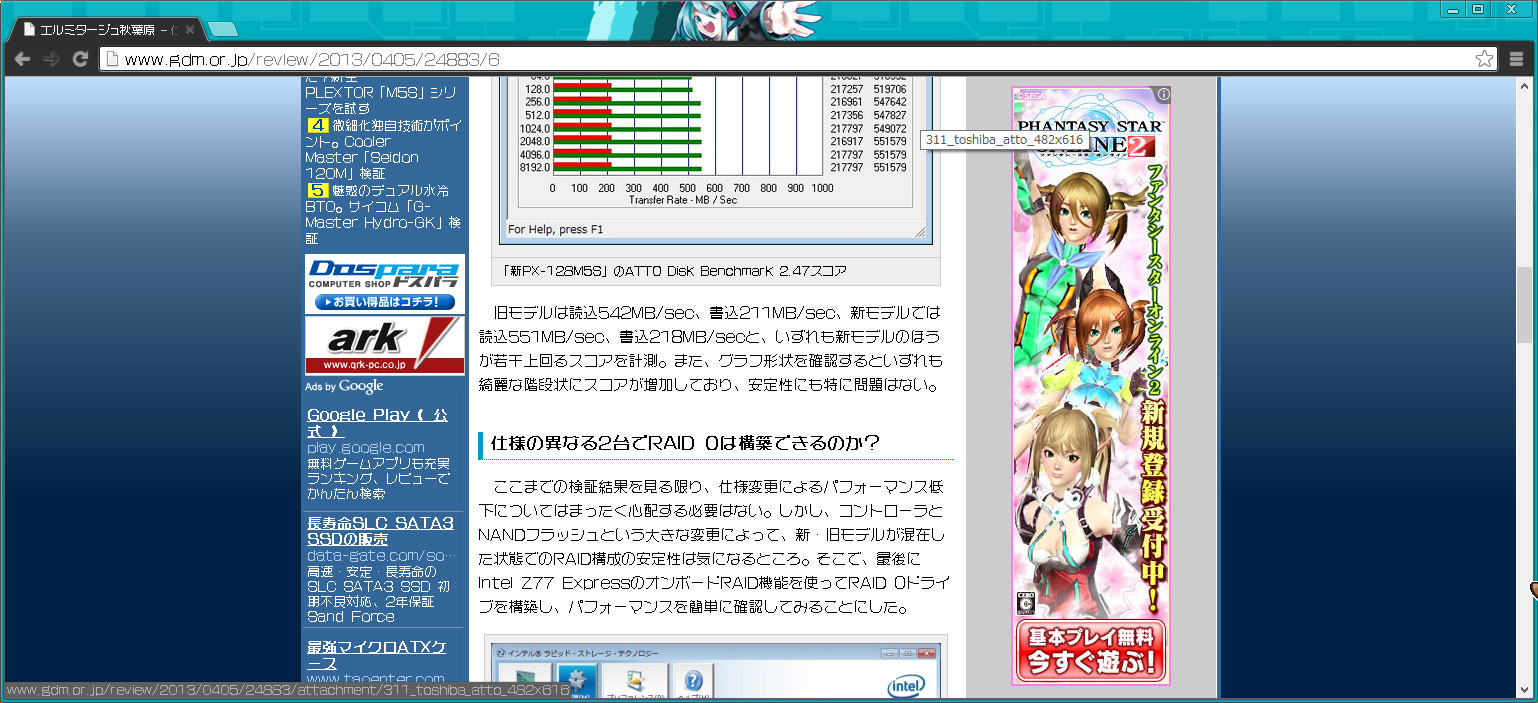Screen dimensions: 1538x703
Task: Go back using the browser back arrow
Action: click(x=22, y=59)
